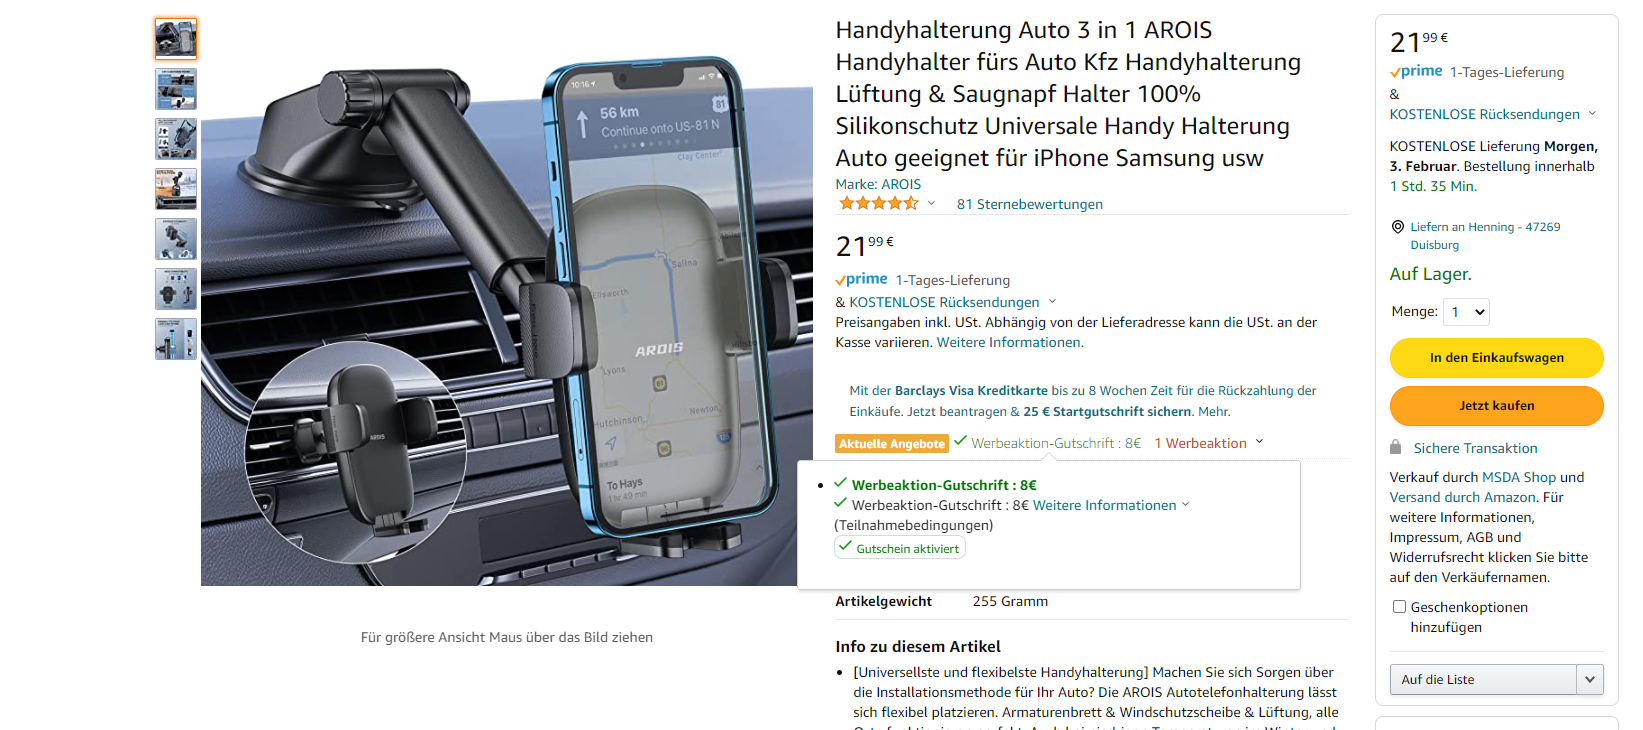Select the last product thumbnail
The image size is (1643, 730).
point(176,339)
